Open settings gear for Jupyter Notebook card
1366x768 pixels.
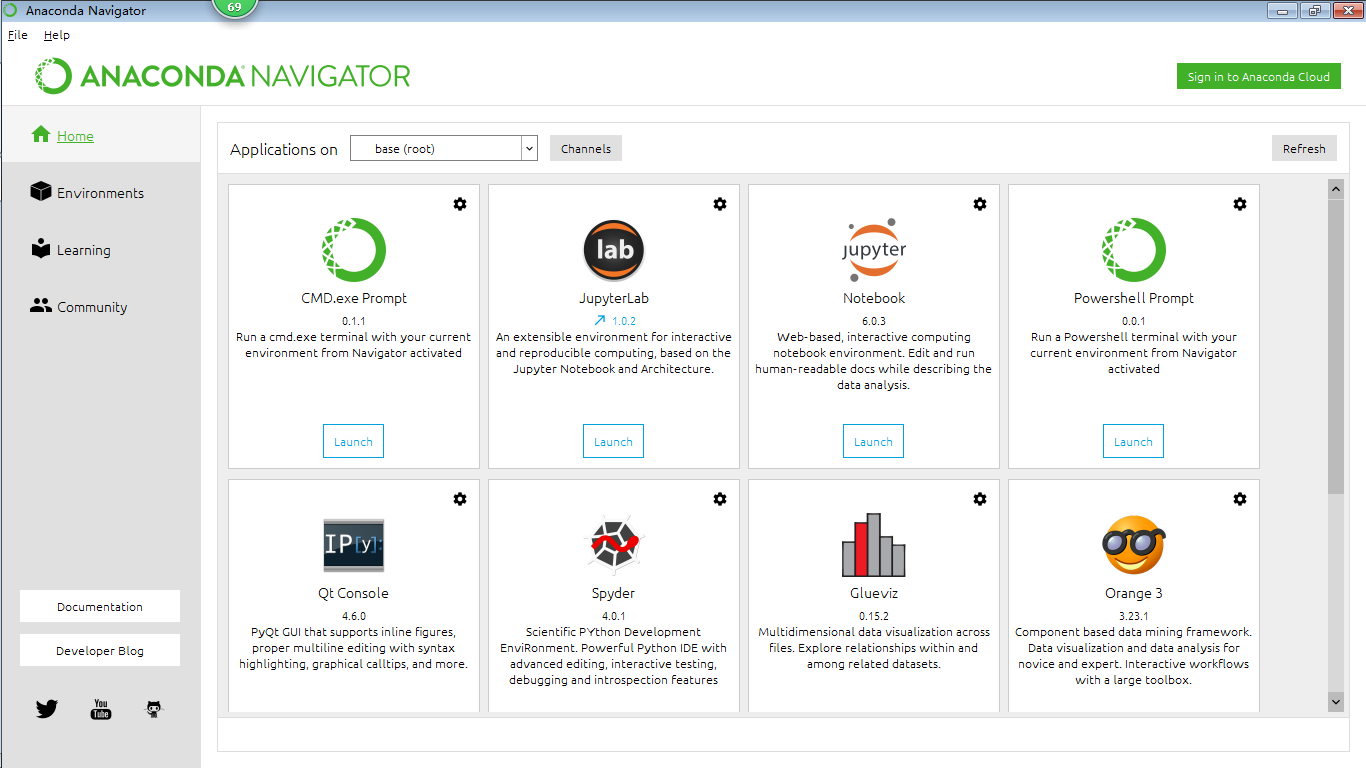click(980, 204)
